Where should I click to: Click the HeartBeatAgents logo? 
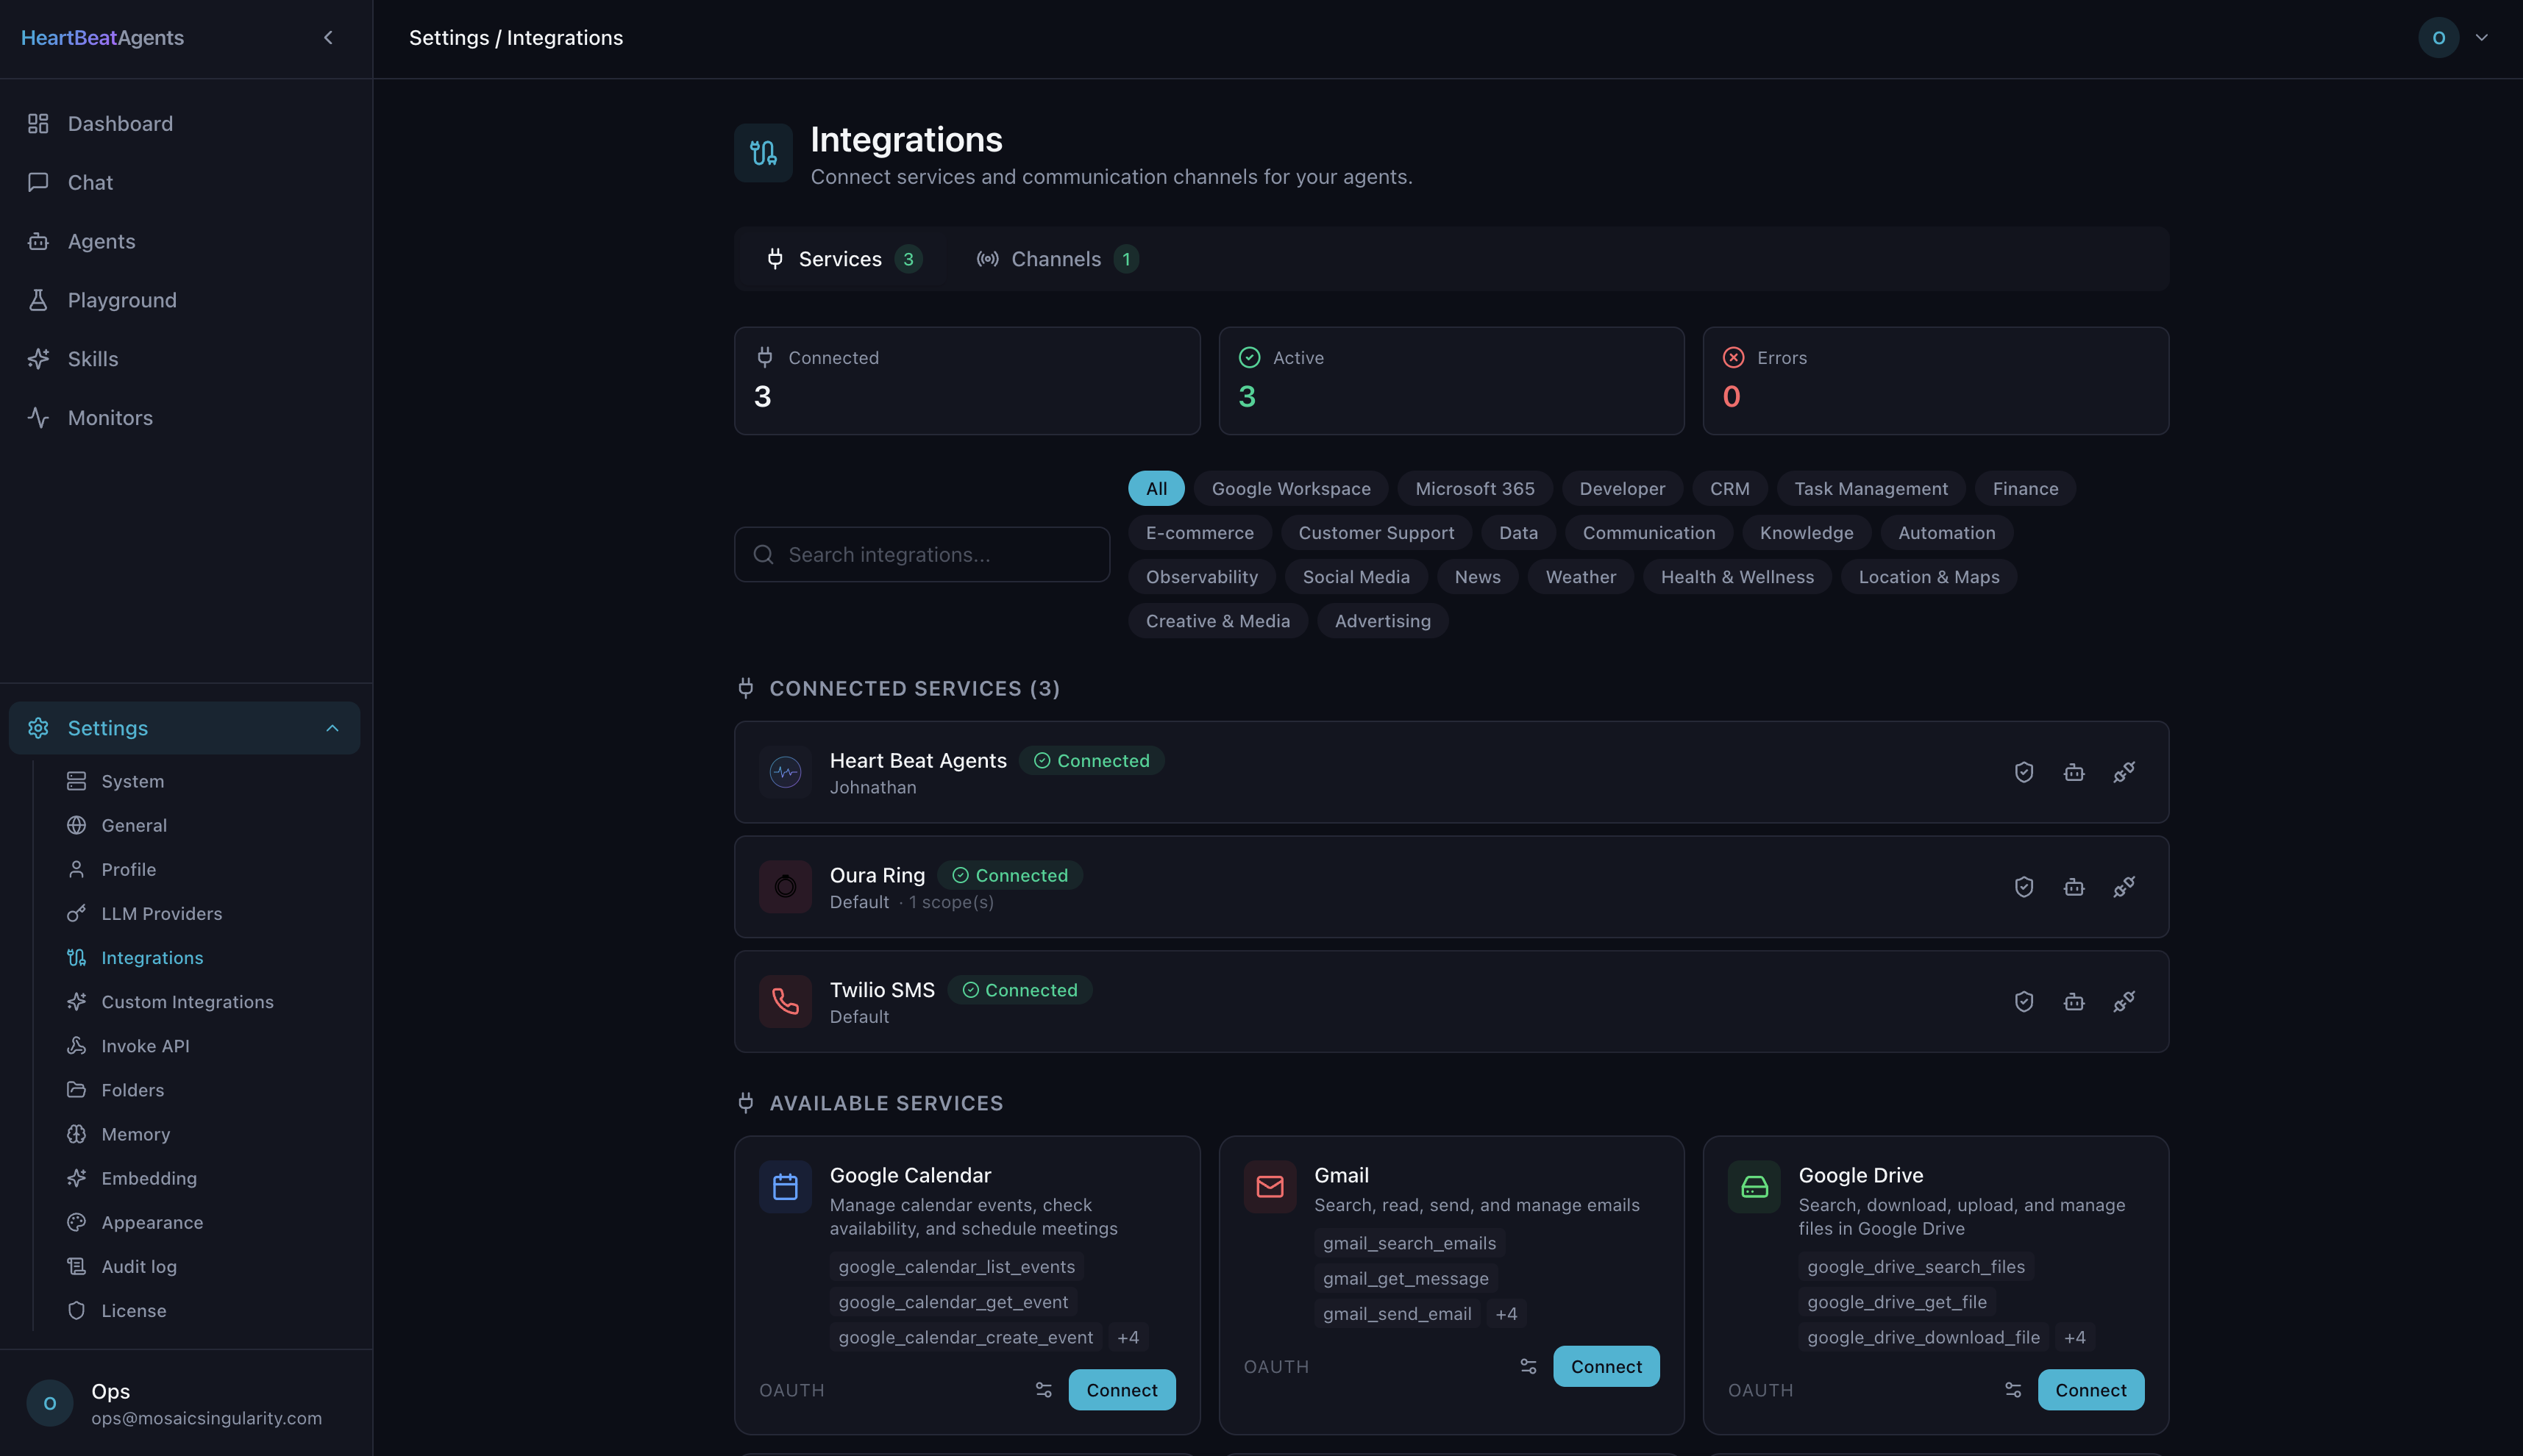point(102,38)
